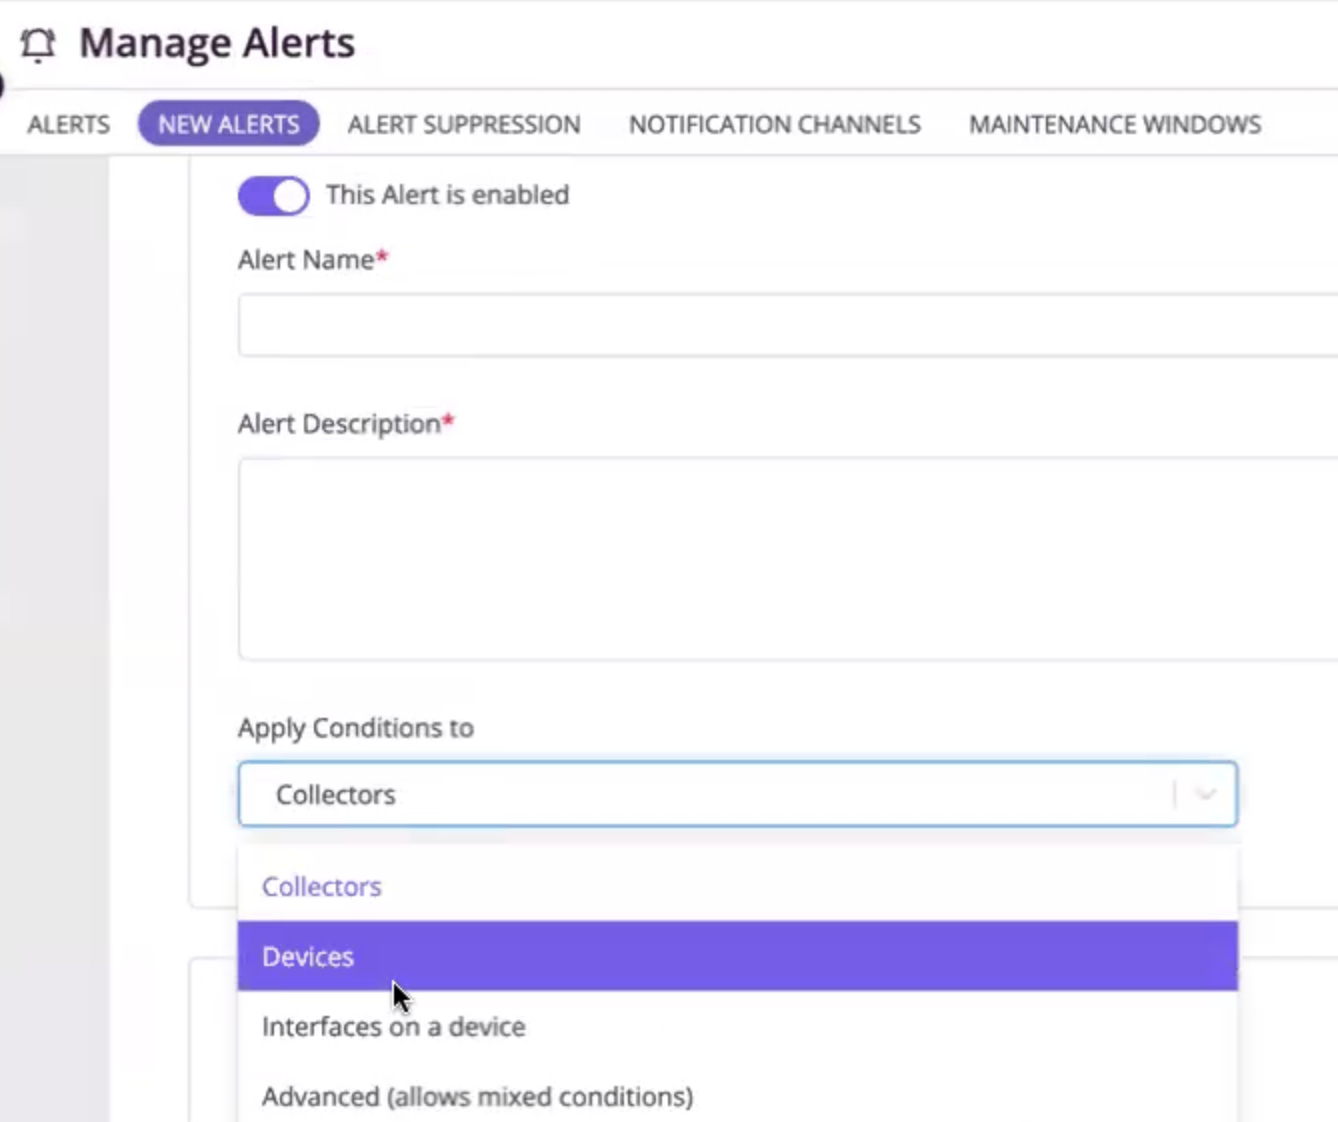Select the Devices option
1338x1122 pixels.
[737, 956]
